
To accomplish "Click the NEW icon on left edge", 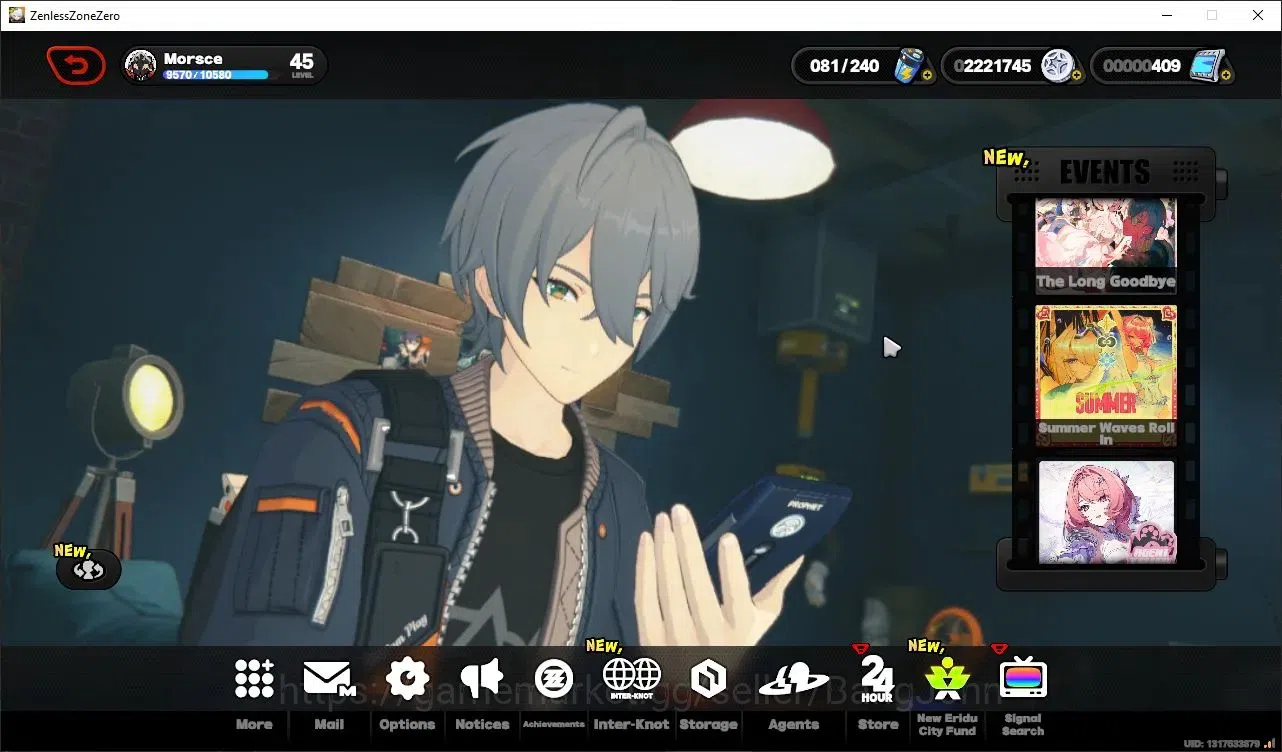I will (89, 569).
